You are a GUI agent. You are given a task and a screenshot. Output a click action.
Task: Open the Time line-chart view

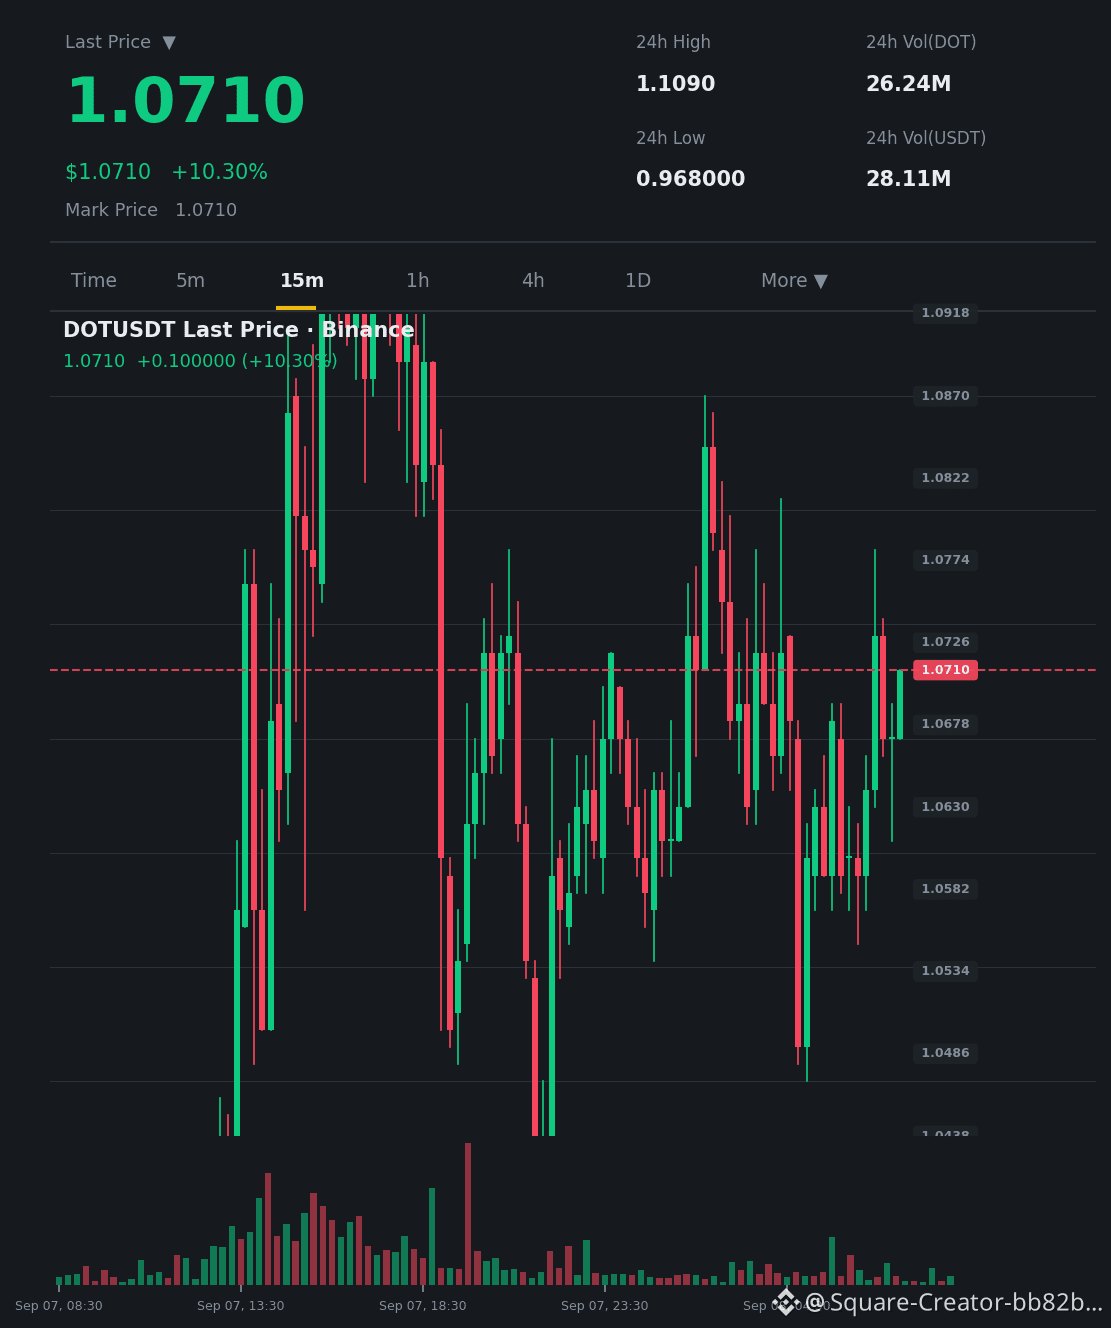click(x=94, y=281)
